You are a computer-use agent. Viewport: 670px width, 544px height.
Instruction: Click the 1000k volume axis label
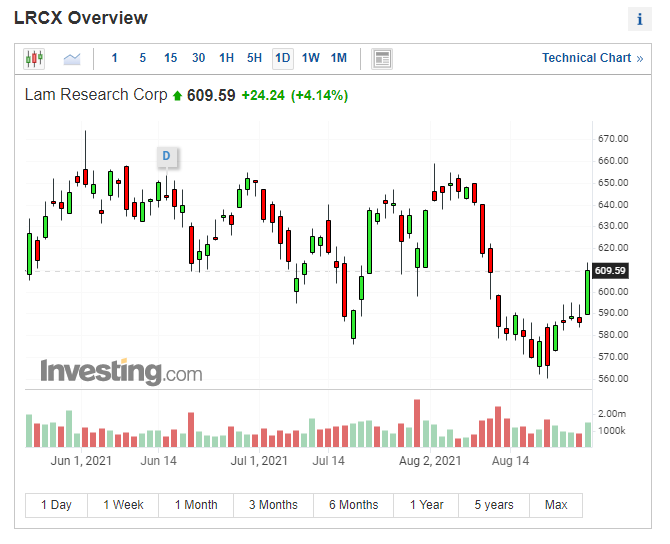611,431
